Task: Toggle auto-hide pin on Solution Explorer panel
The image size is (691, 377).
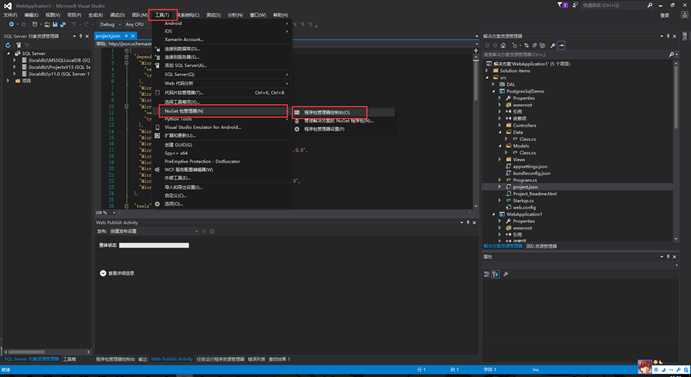Action: click(668, 36)
